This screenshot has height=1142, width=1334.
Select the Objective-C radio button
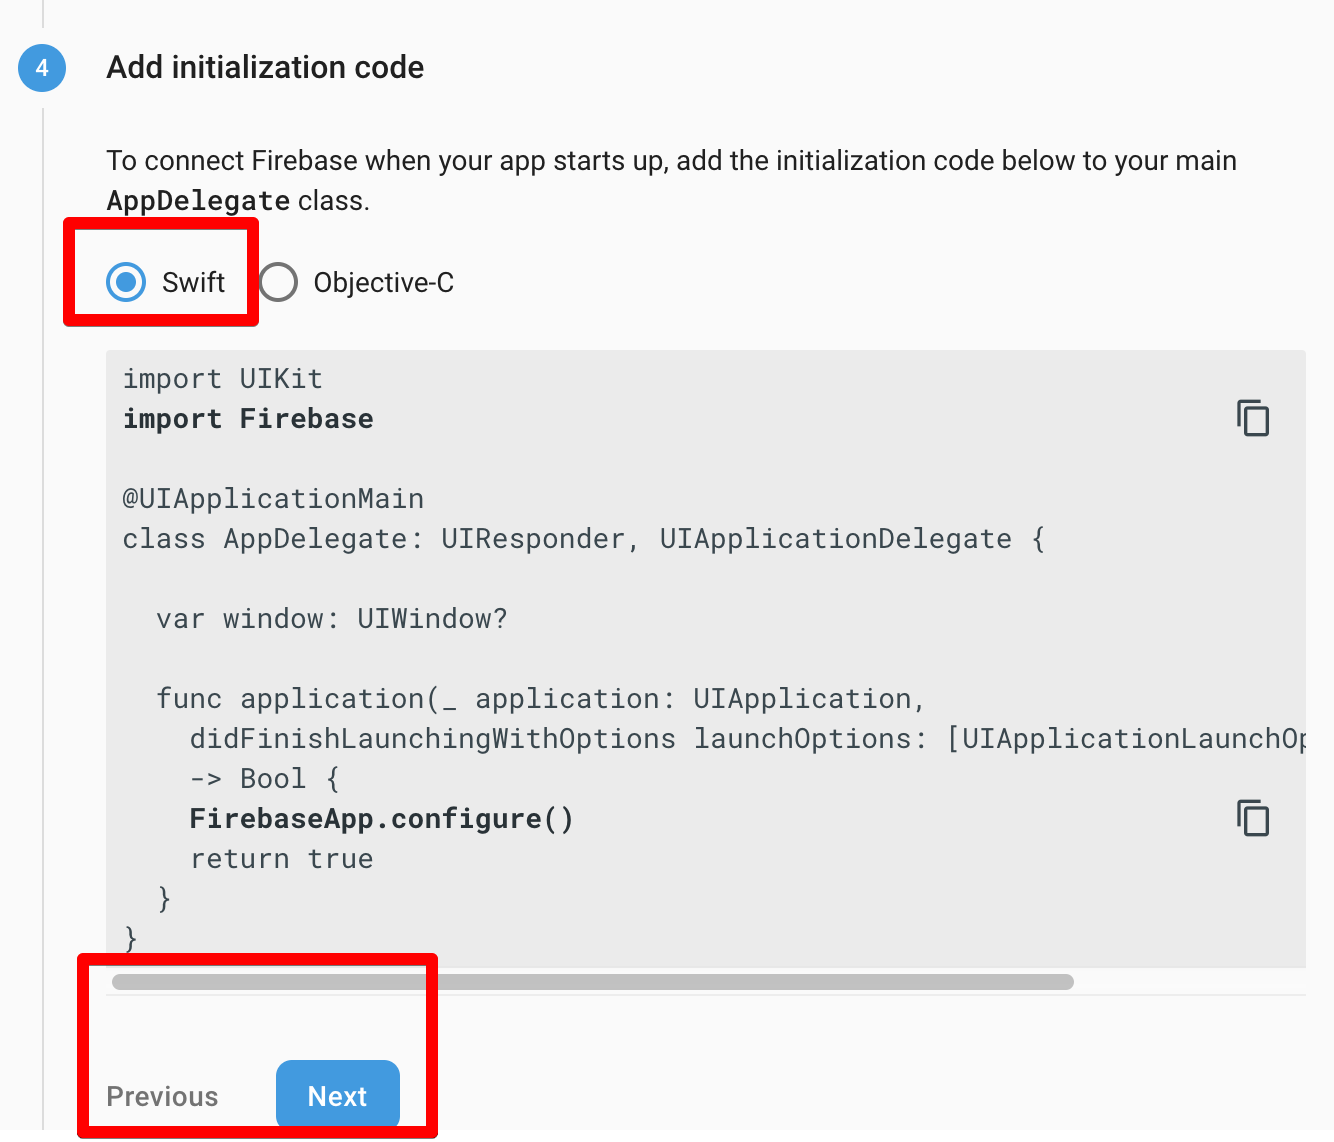point(278,282)
